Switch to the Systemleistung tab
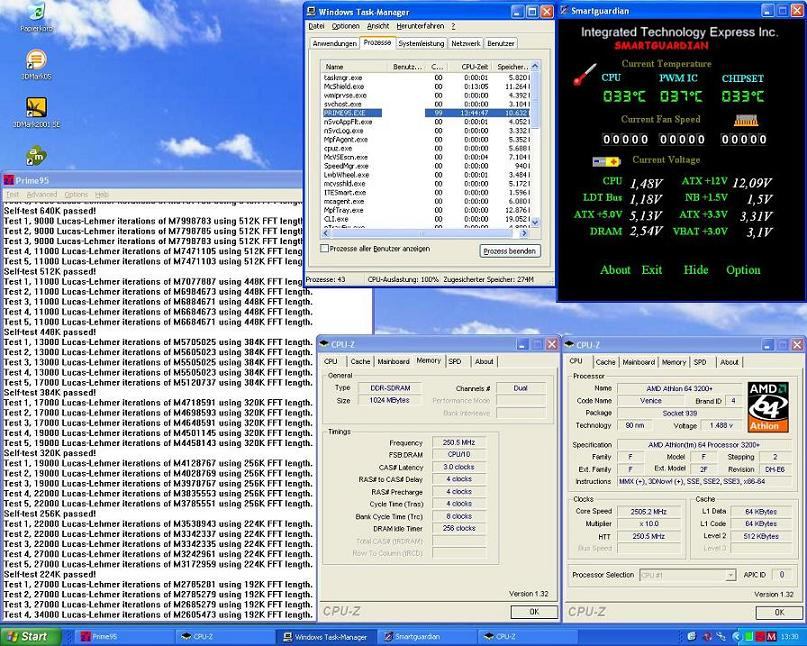This screenshot has height=646, width=807. coord(421,44)
